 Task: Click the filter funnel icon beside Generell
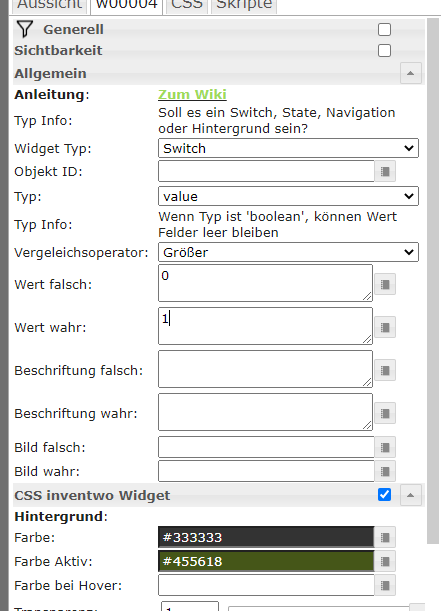pyautogui.click(x=25, y=29)
